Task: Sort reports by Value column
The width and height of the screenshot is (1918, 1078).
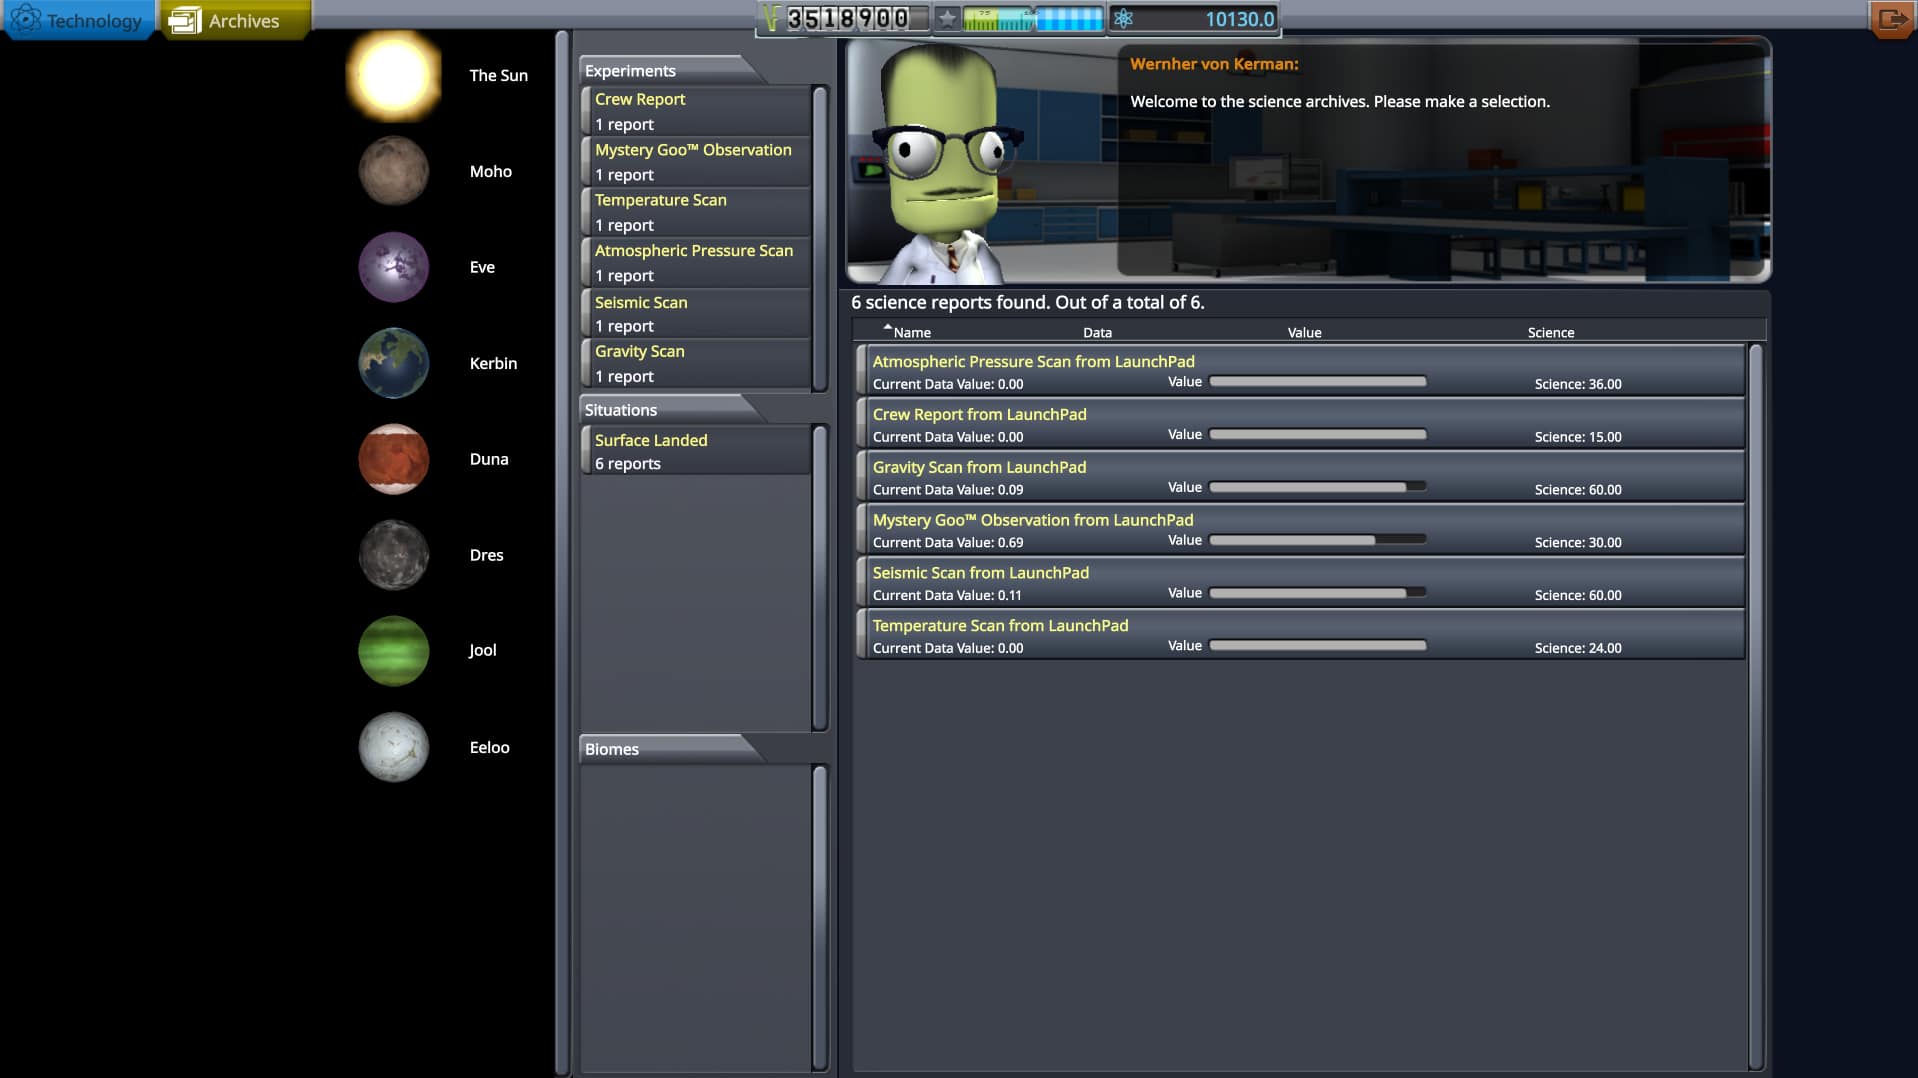Action: click(x=1304, y=332)
